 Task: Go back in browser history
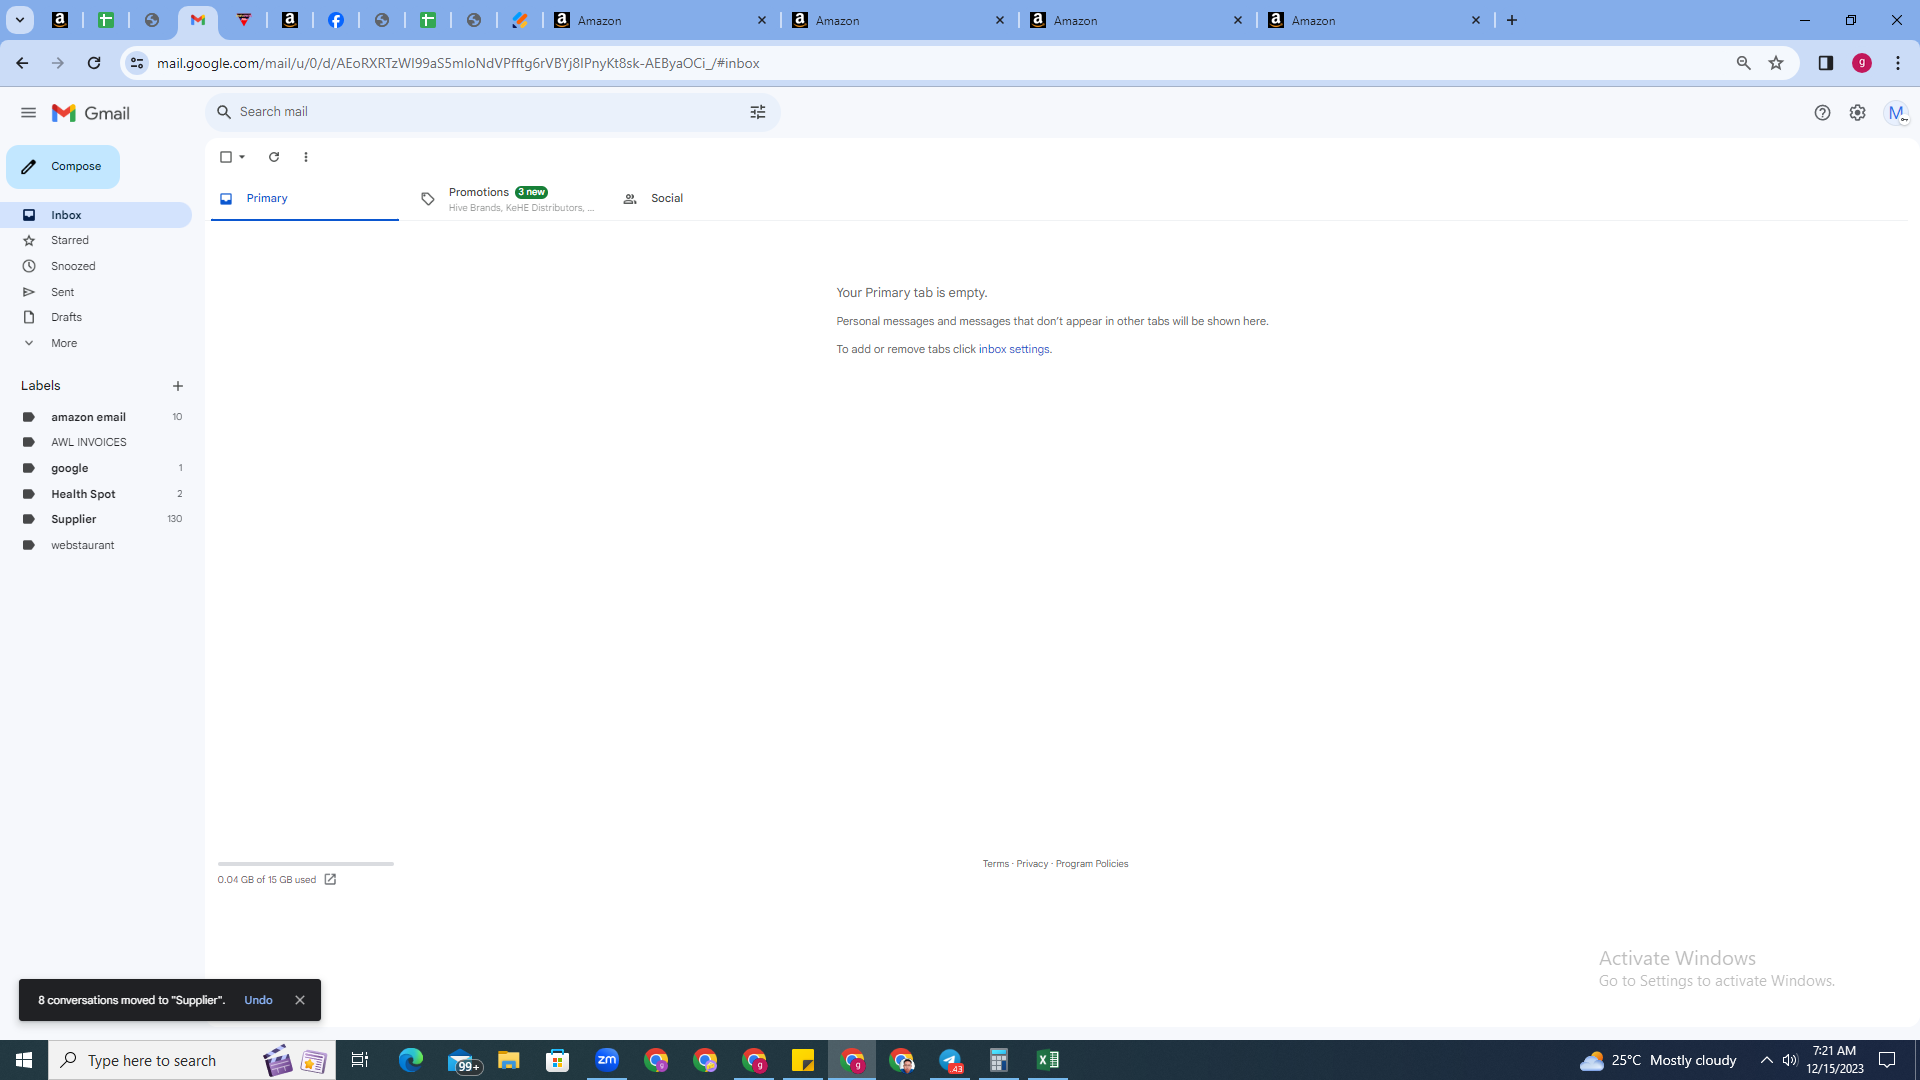click(22, 63)
